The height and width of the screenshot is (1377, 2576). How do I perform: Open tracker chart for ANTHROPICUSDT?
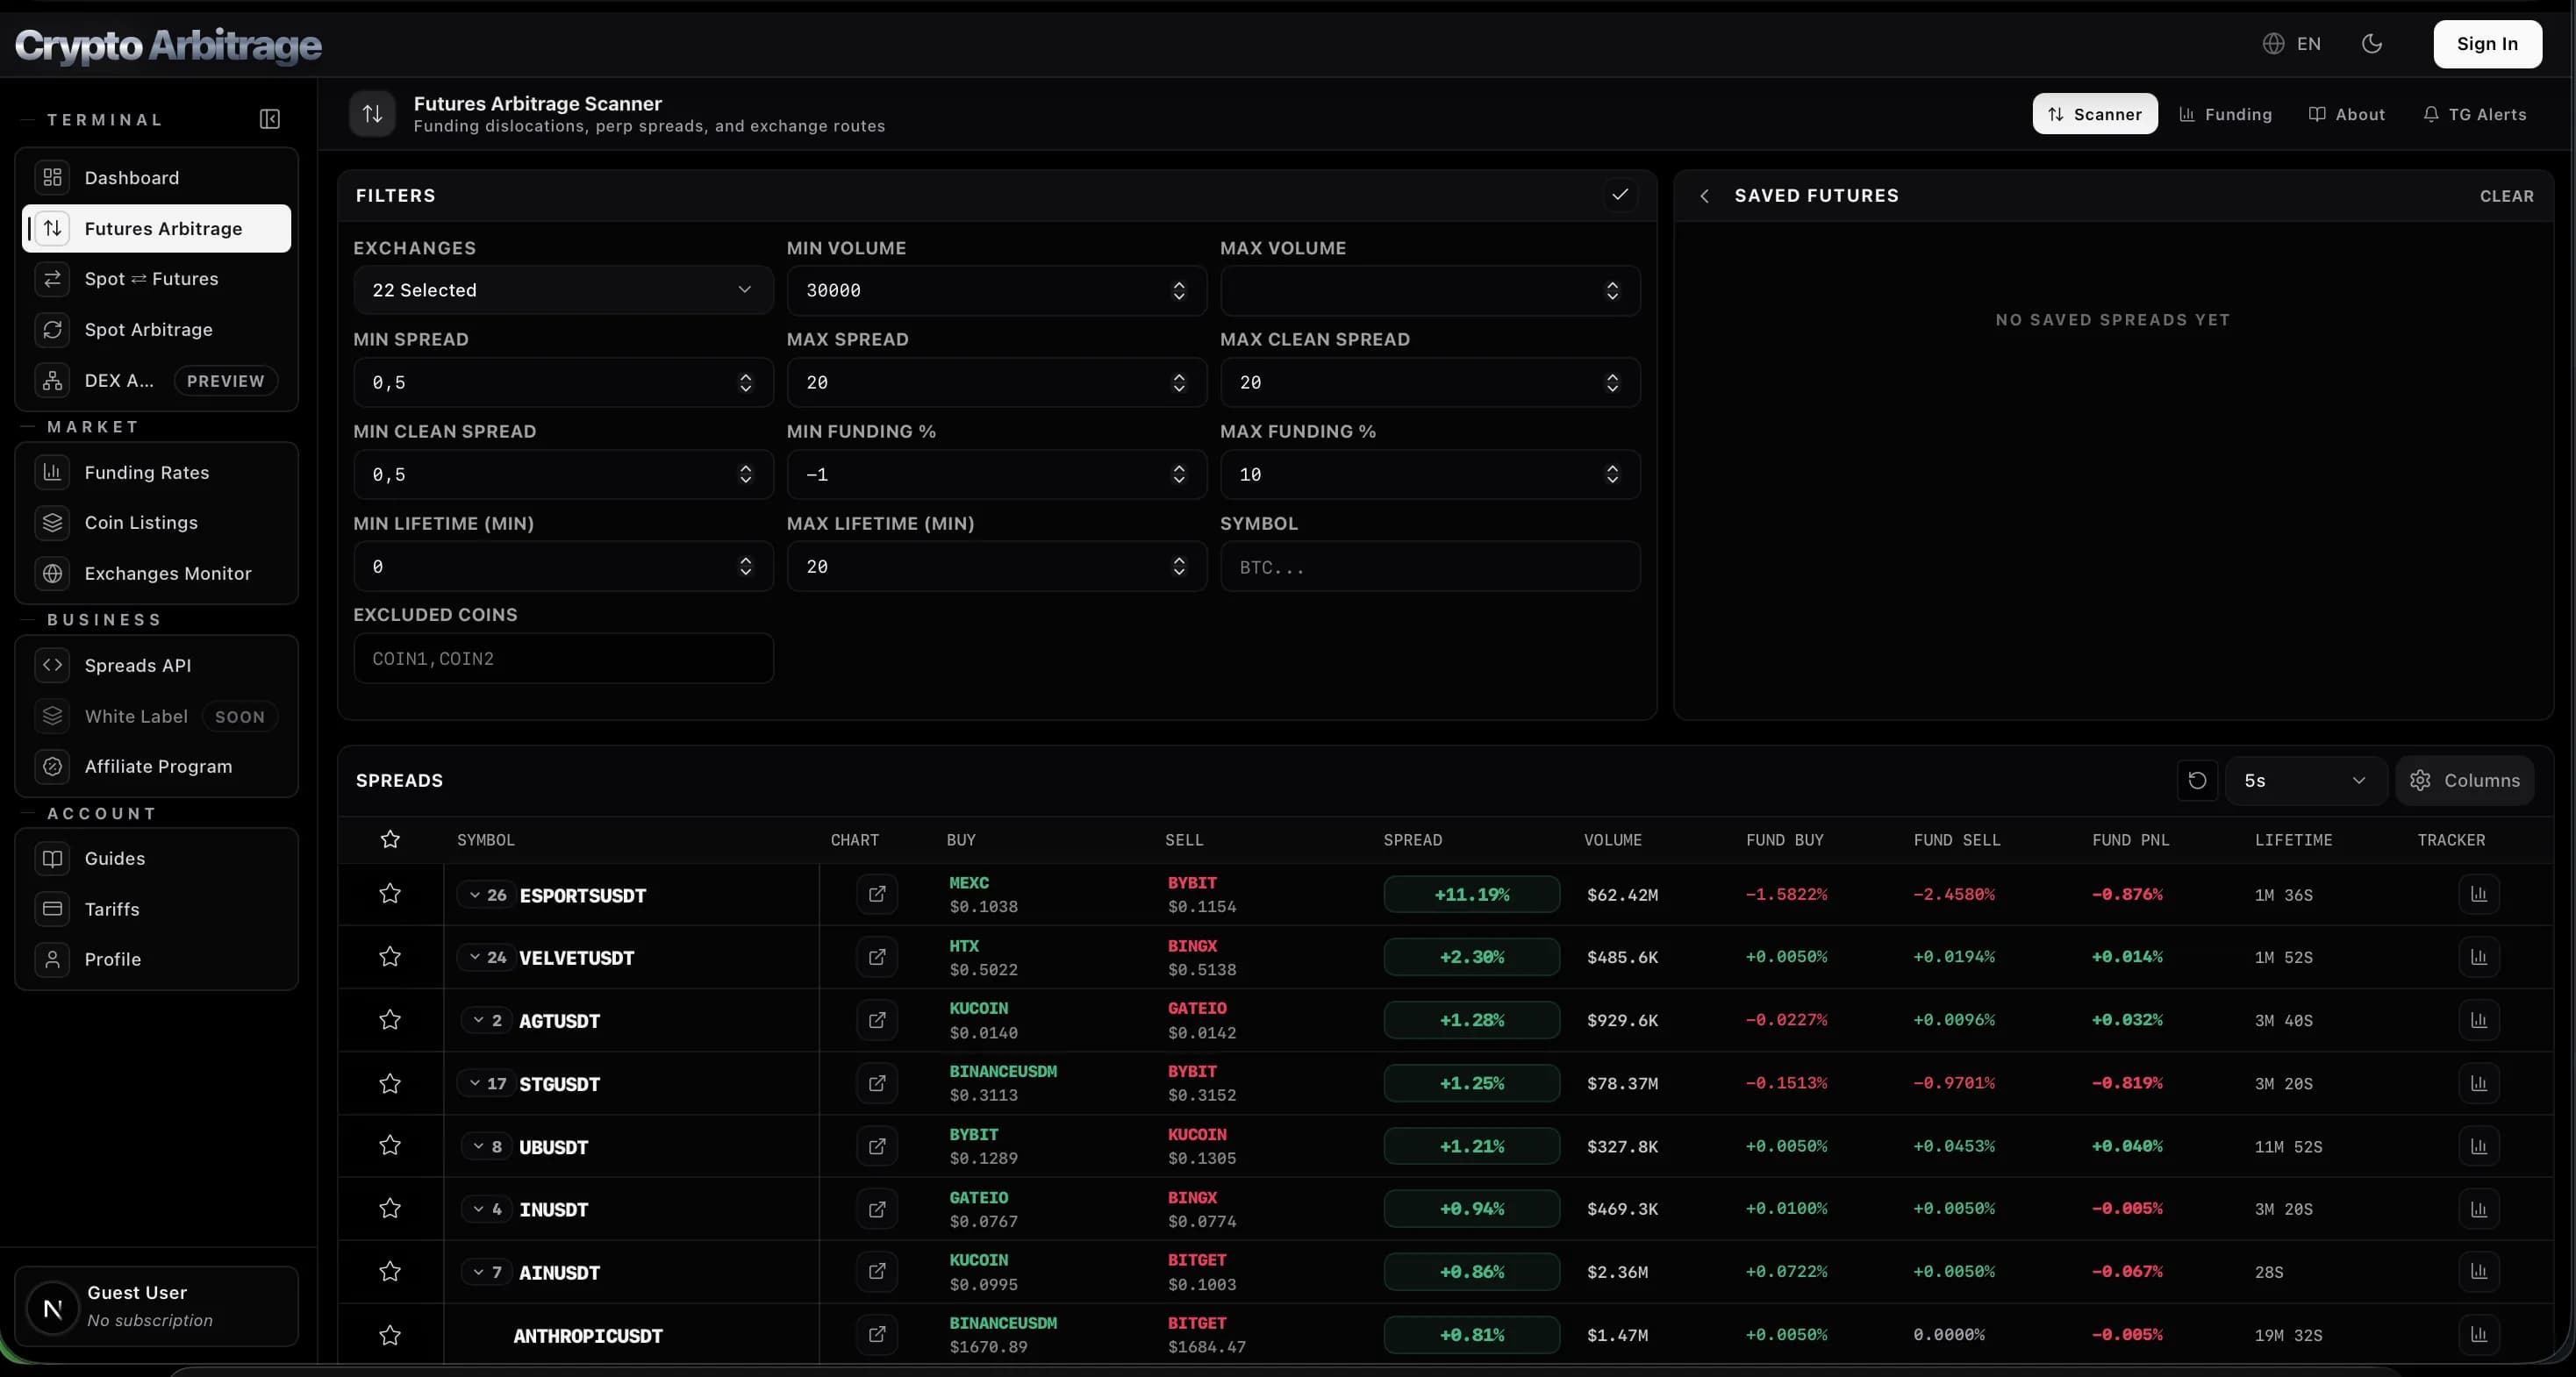click(x=2479, y=1335)
